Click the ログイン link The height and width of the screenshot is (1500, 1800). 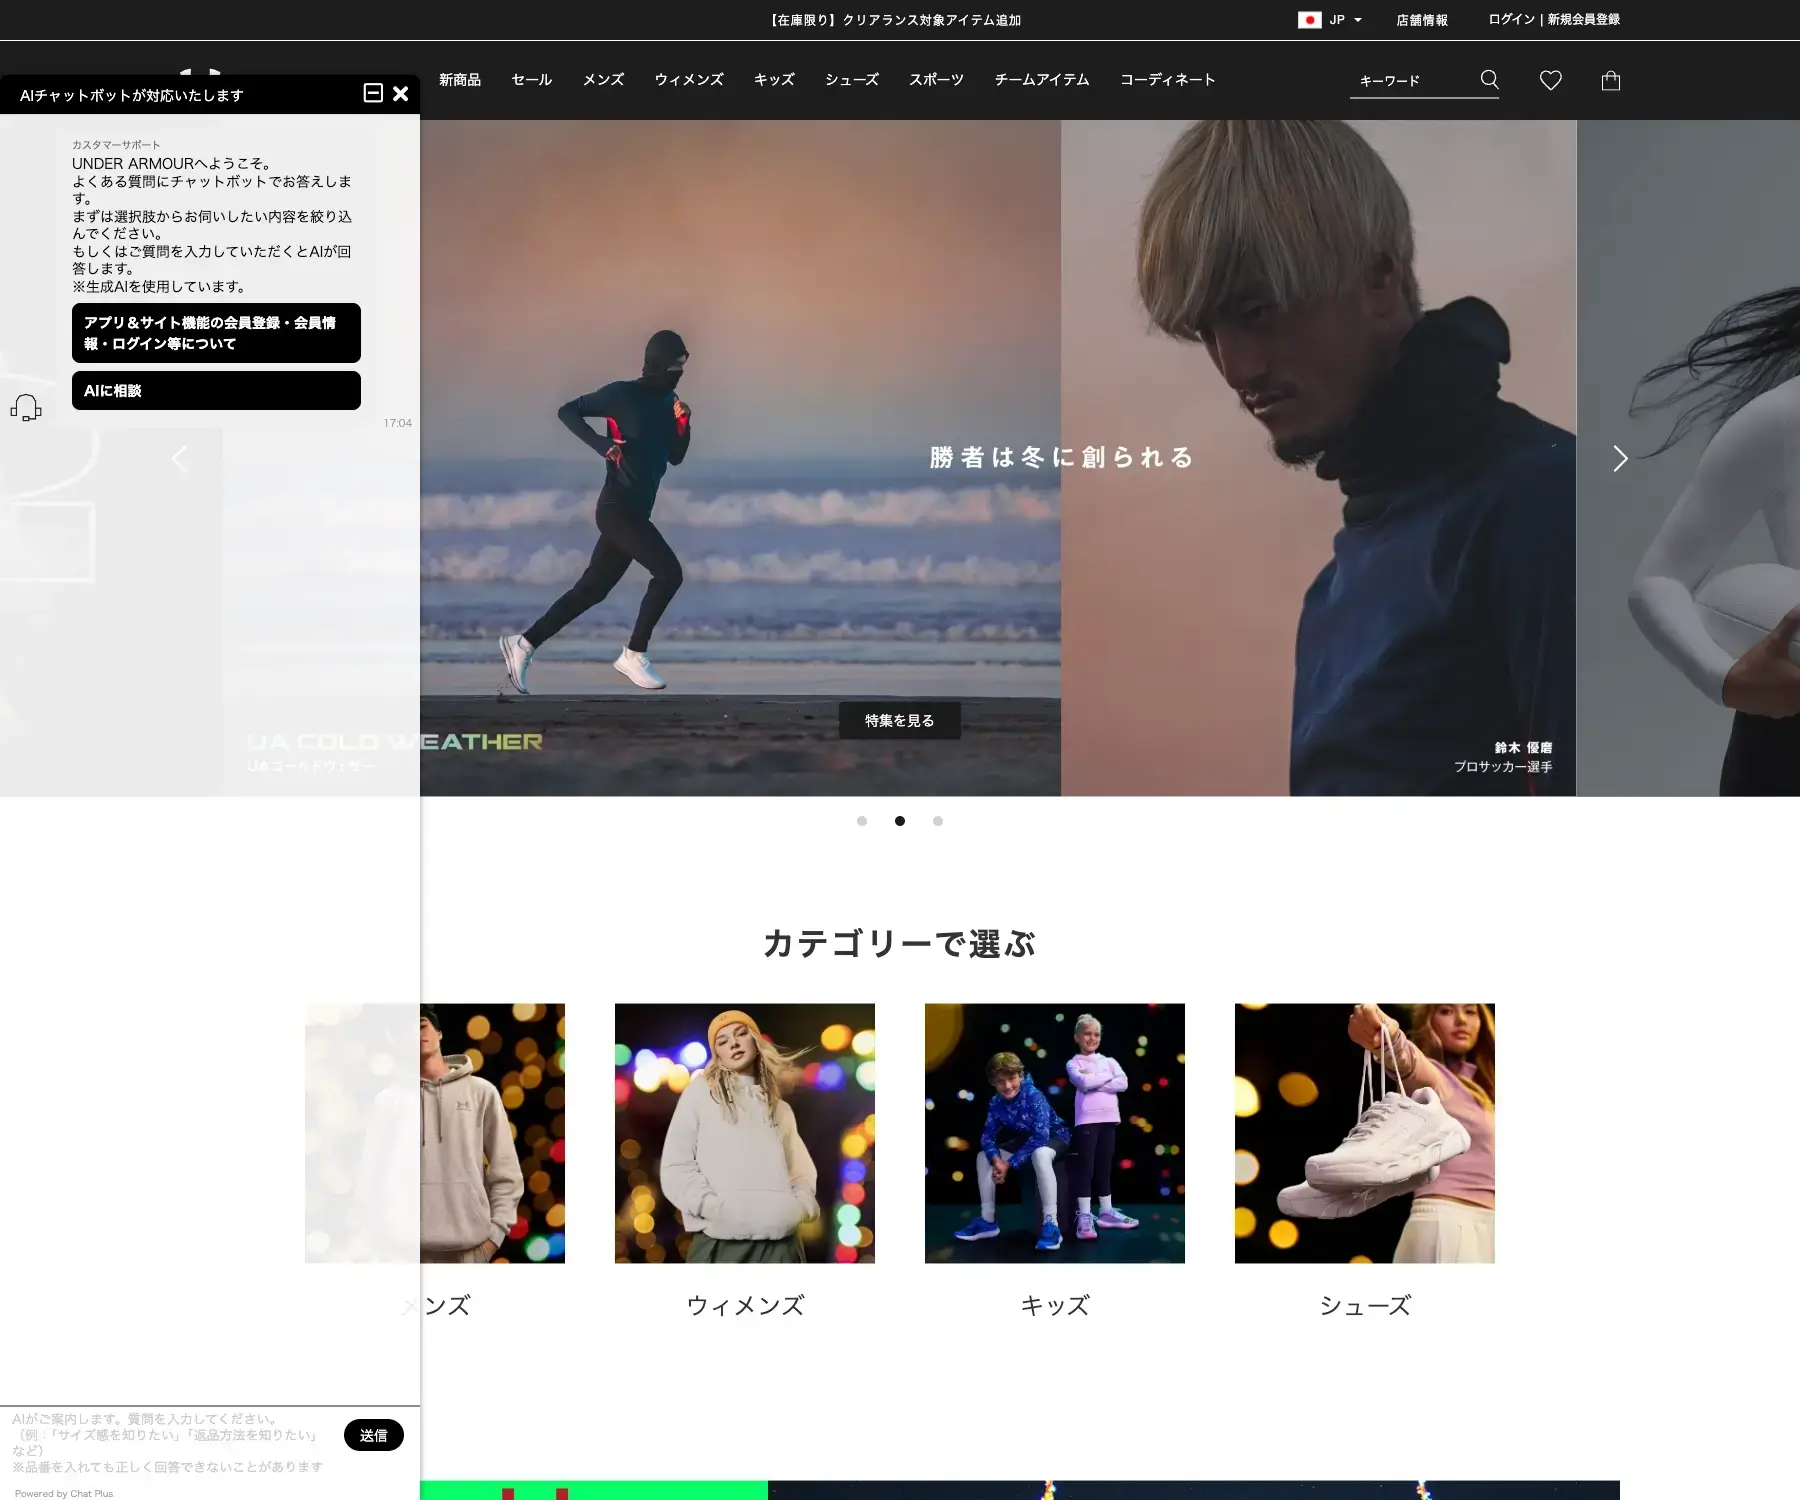(x=1510, y=19)
